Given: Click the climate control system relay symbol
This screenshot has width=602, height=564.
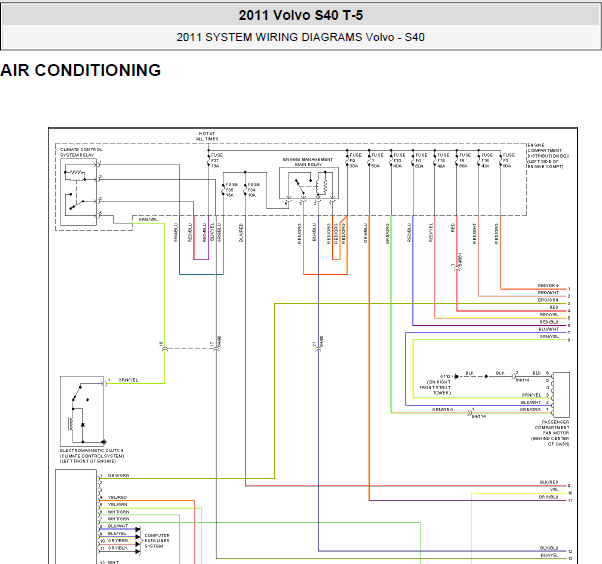Looking at the screenshot, I should [79, 192].
